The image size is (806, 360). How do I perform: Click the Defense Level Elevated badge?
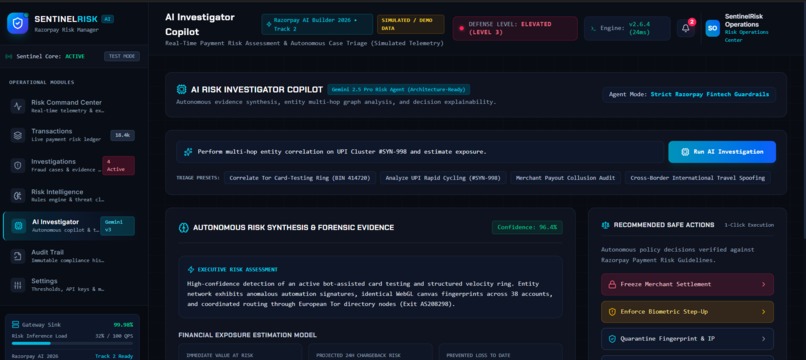point(515,28)
